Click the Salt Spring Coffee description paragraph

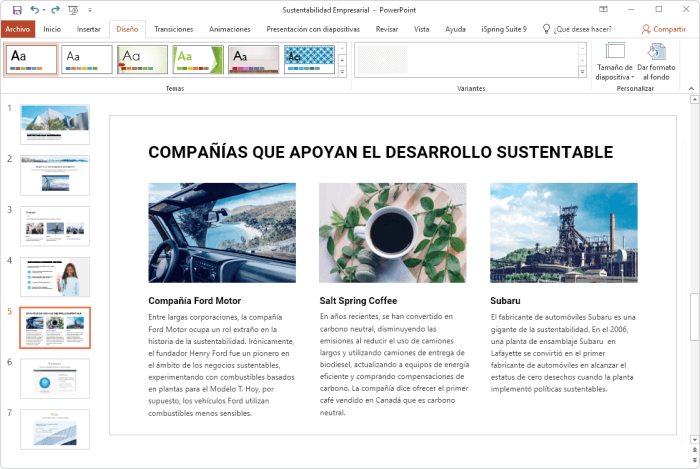click(x=394, y=365)
